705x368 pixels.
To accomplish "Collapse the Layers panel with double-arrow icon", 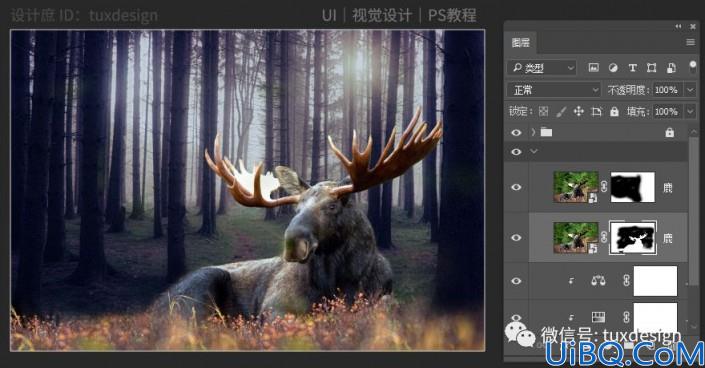I will (x=678, y=27).
